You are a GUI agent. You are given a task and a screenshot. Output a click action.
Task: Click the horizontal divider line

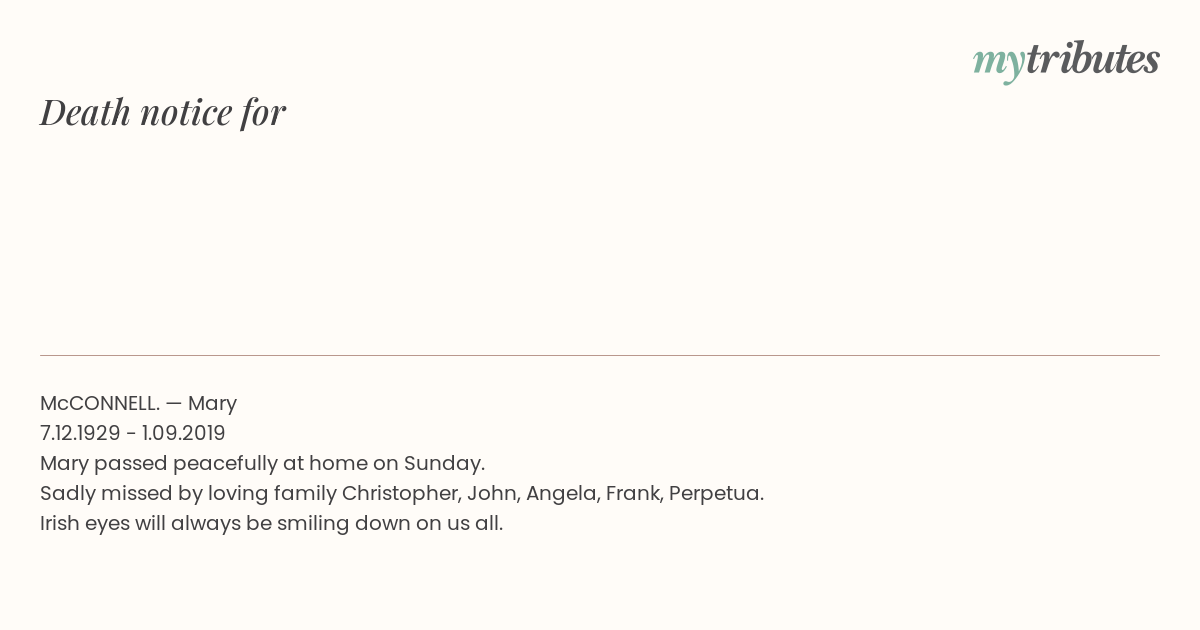click(x=600, y=355)
